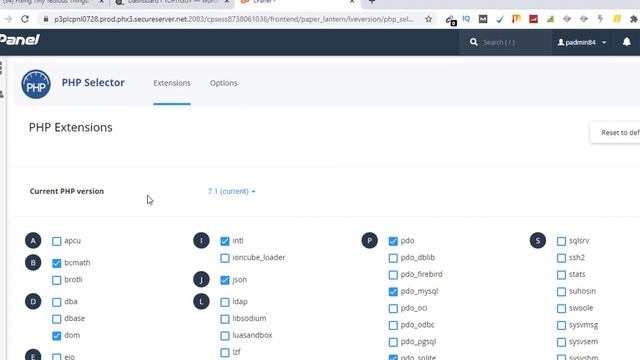Click the letter B group badge
Screen dimensions: 640x360
coord(33,262)
